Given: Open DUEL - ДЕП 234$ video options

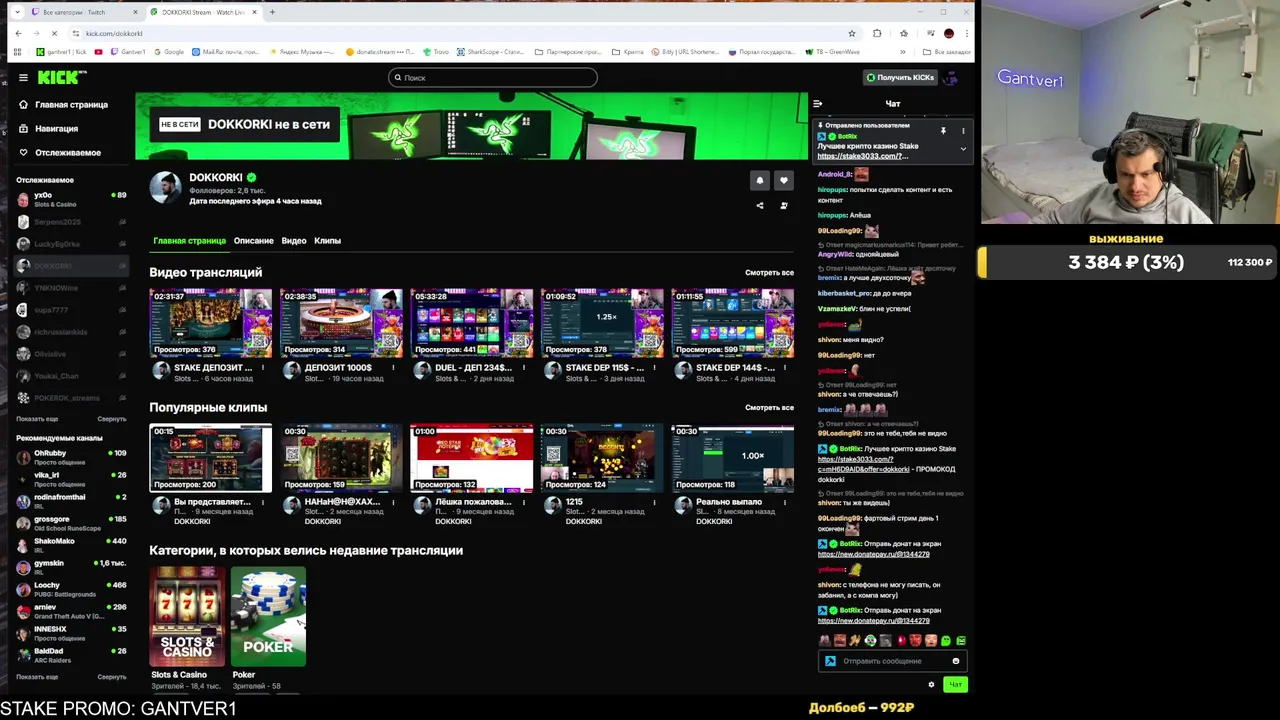Looking at the screenshot, I should click(524, 367).
